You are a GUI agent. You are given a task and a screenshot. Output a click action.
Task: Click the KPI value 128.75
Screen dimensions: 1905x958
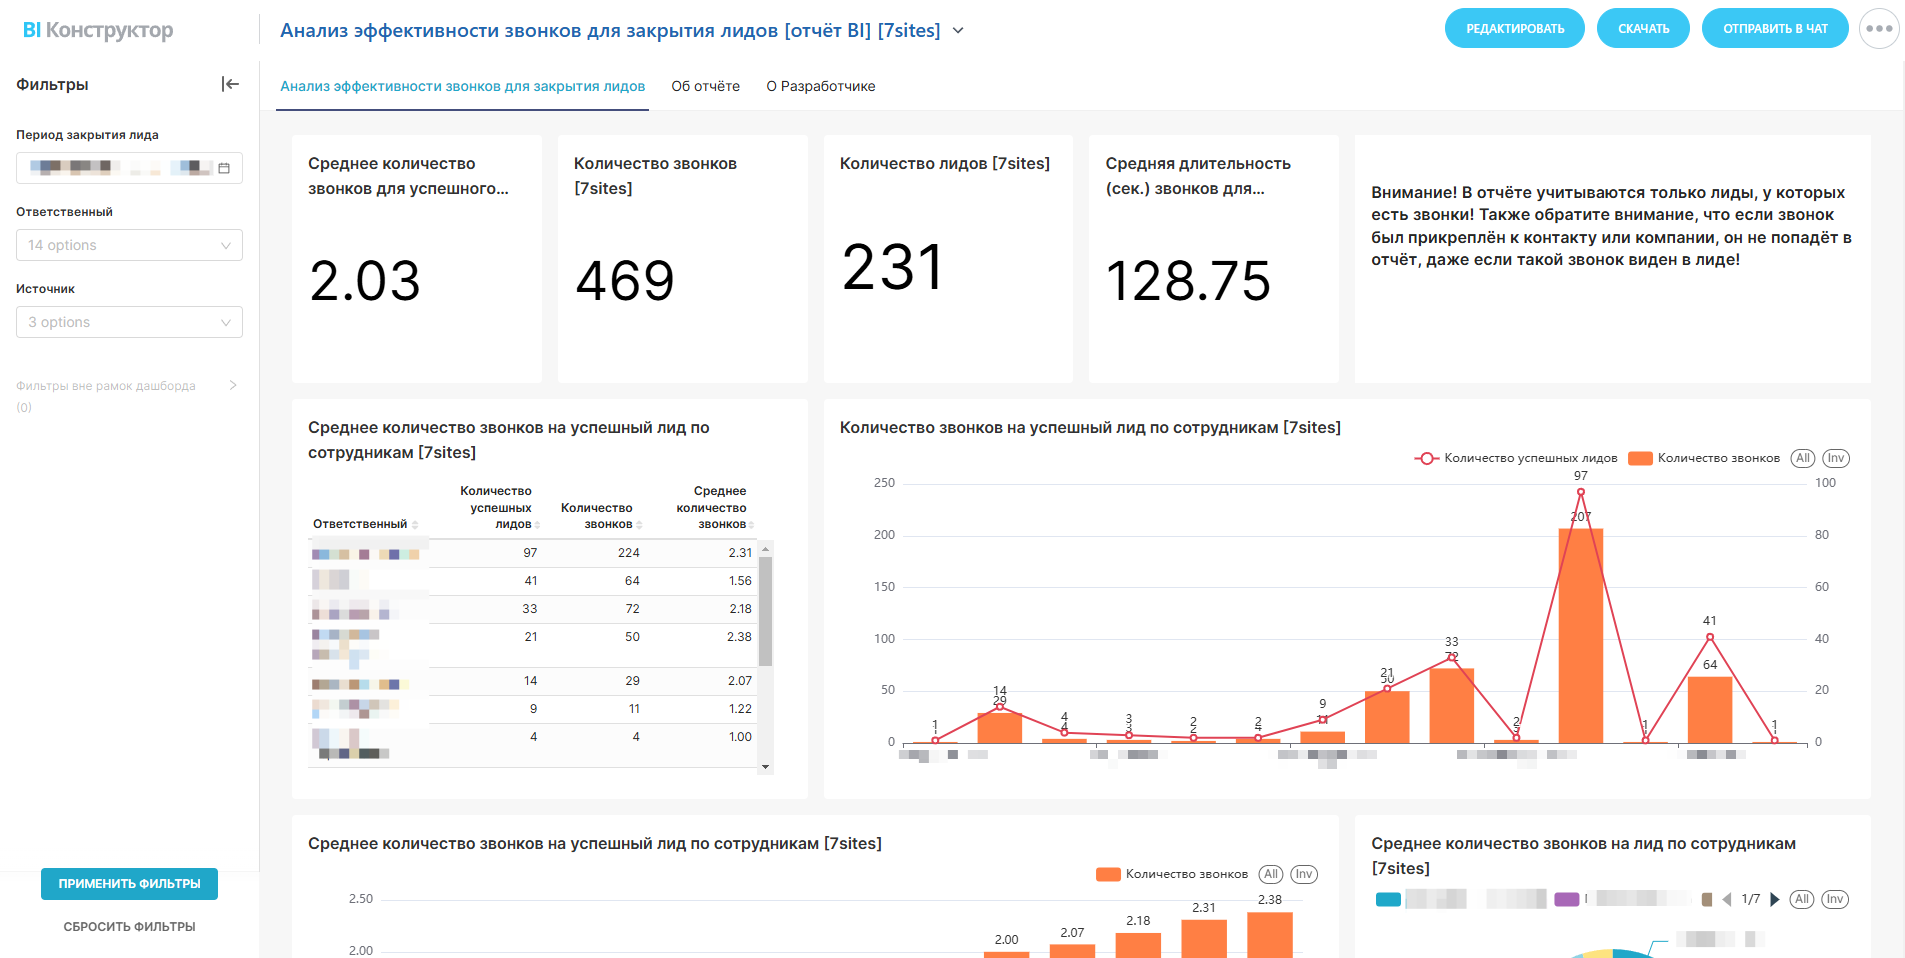click(x=1188, y=281)
